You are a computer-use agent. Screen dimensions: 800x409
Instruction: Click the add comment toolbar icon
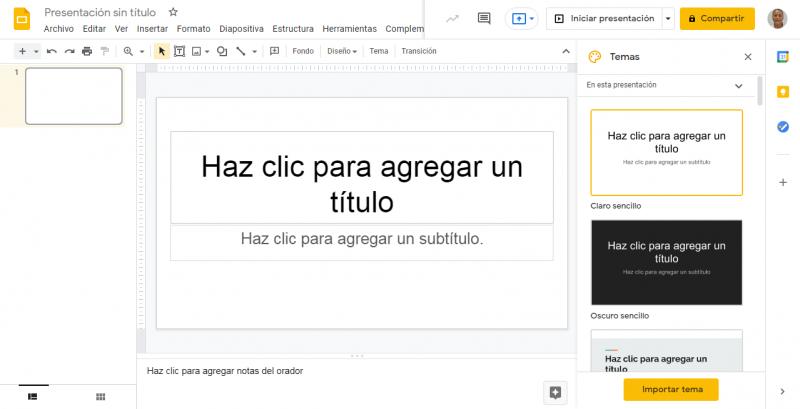(x=274, y=51)
